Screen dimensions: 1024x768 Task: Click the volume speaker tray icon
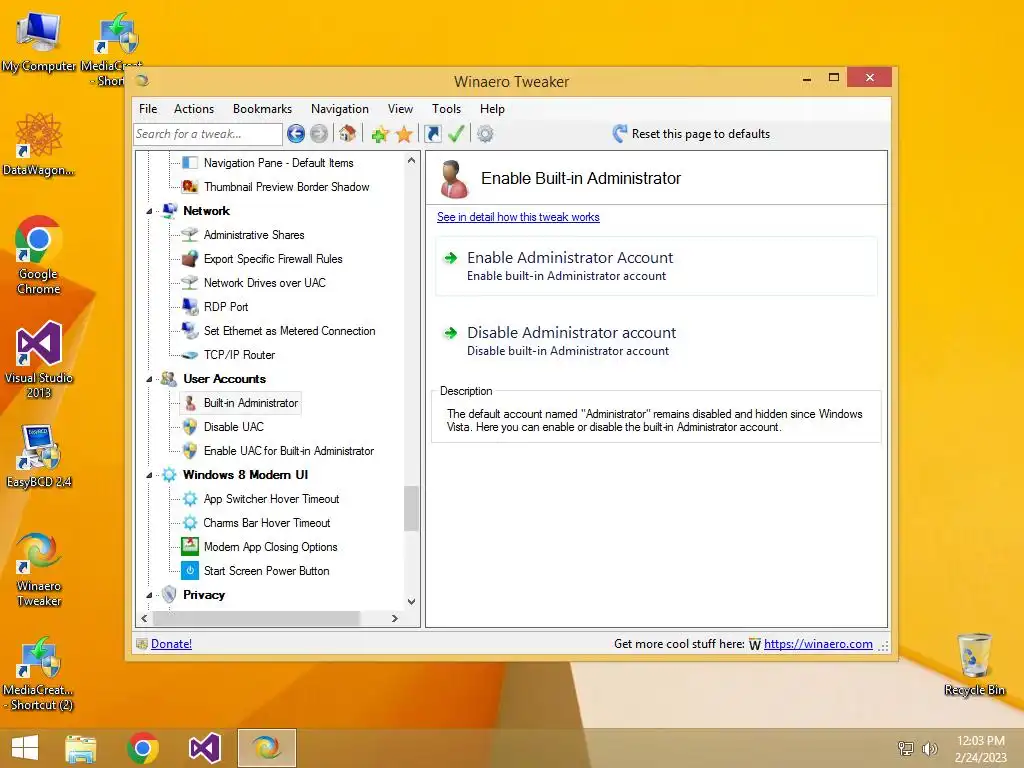pos(929,748)
